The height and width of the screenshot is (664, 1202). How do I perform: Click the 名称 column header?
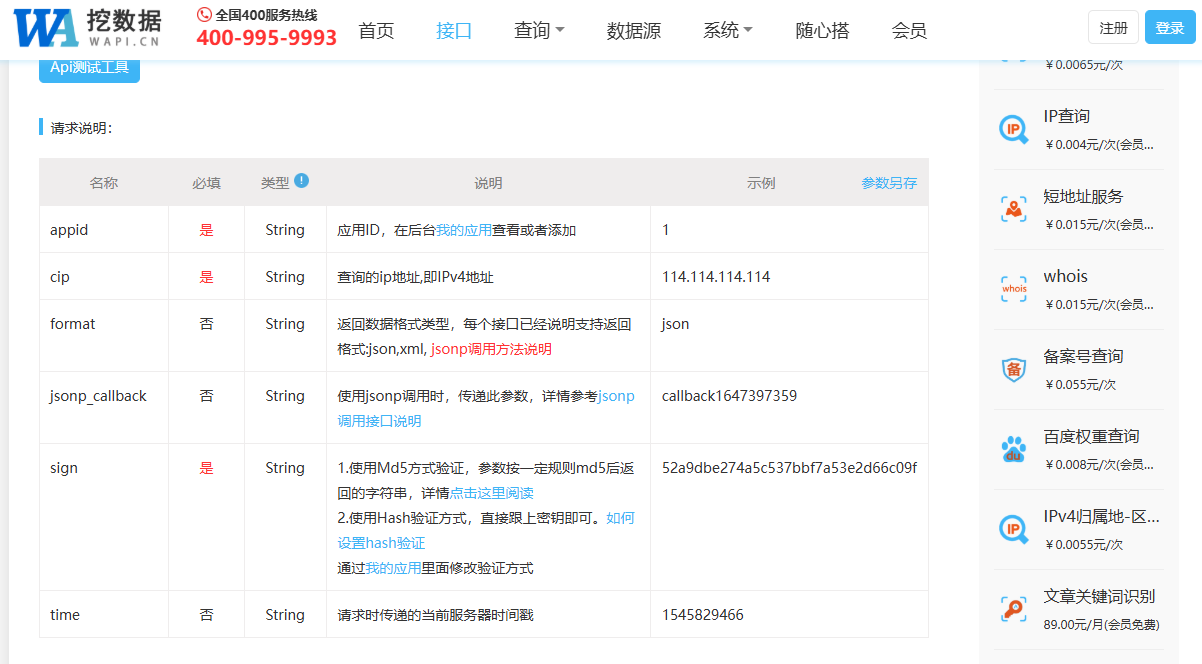[104, 183]
